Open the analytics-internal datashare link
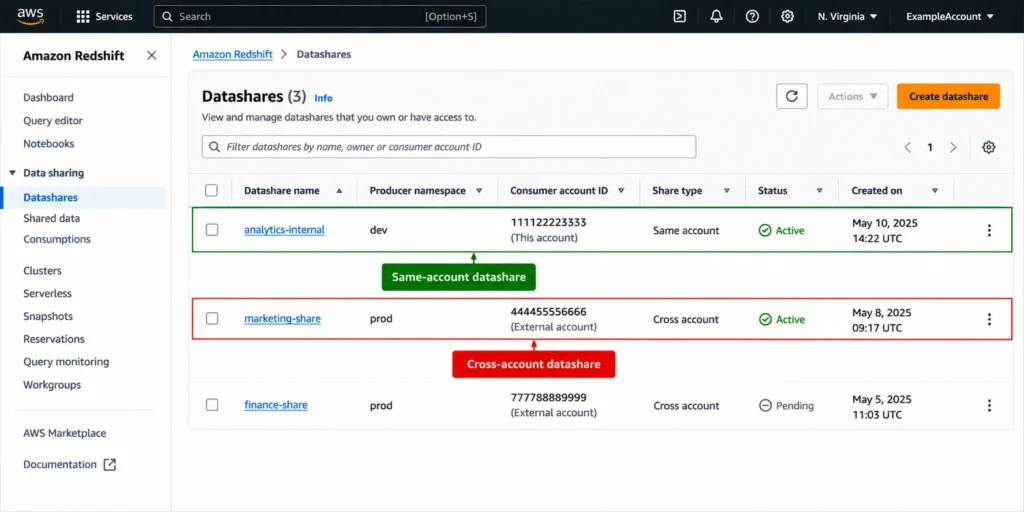The width and height of the screenshot is (1024, 512). click(284, 230)
